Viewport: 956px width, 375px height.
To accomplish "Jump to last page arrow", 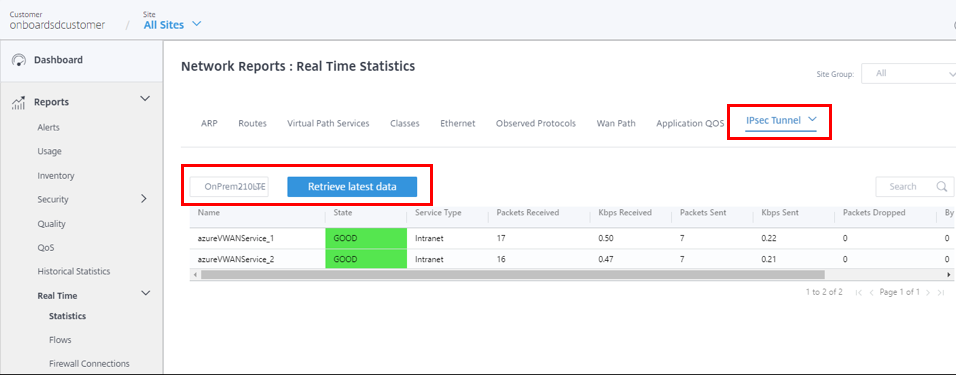I will point(941,293).
